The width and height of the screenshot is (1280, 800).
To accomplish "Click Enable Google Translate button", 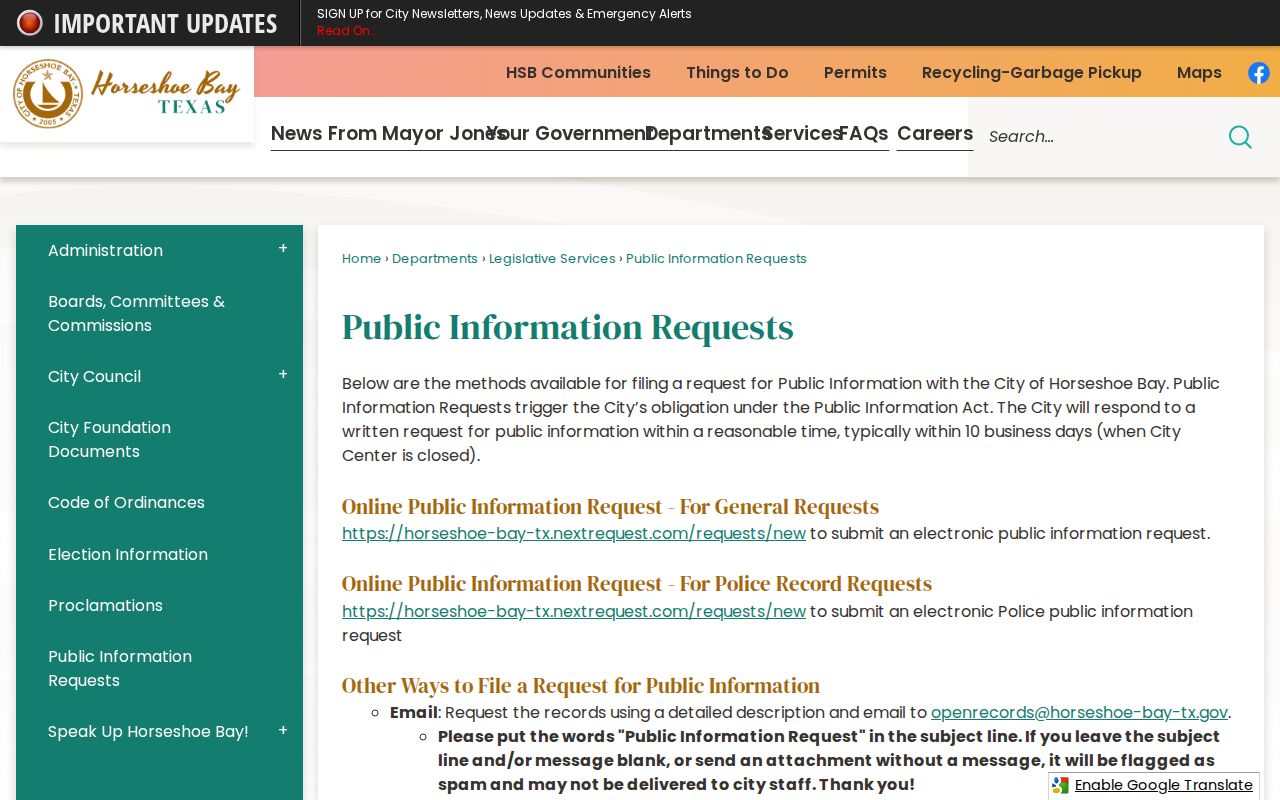I will pyautogui.click(x=1154, y=786).
